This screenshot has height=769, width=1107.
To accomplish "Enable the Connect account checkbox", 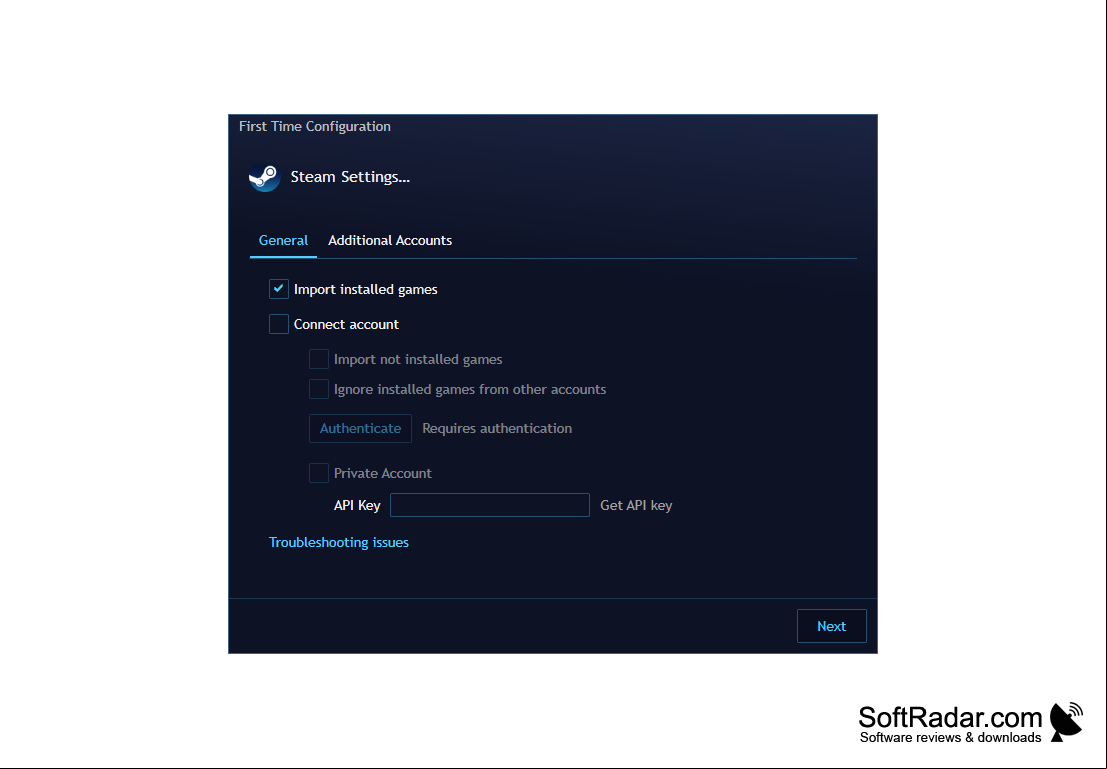I will 279,324.
